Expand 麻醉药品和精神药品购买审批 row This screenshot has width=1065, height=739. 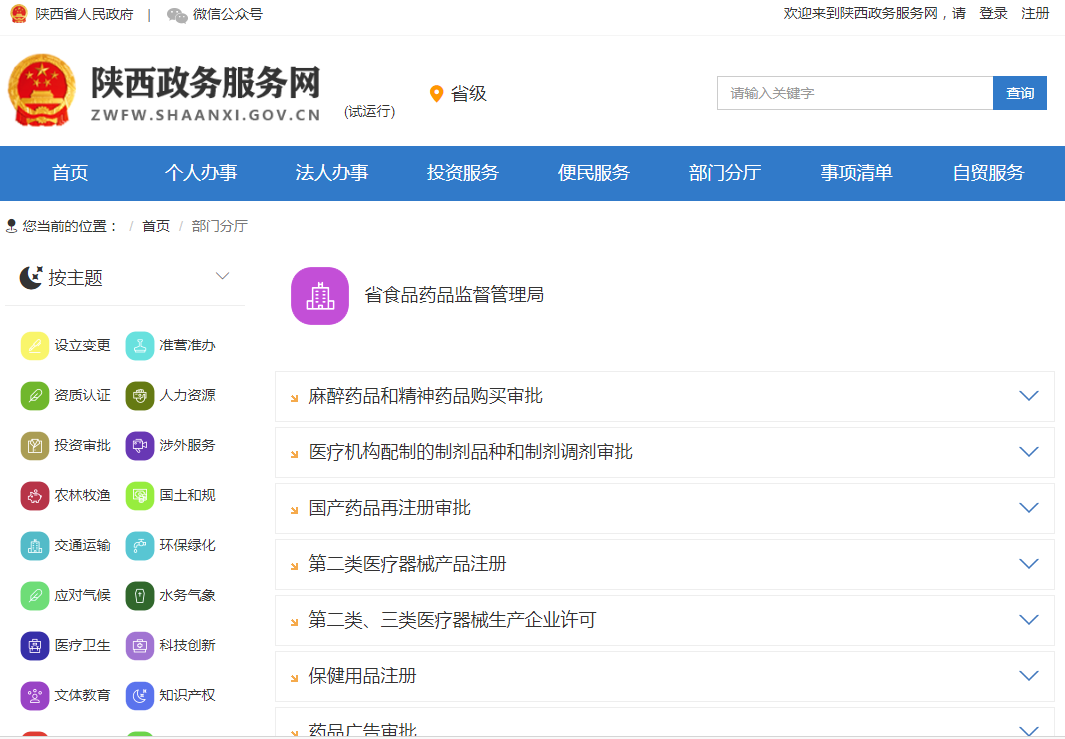[1028, 396]
